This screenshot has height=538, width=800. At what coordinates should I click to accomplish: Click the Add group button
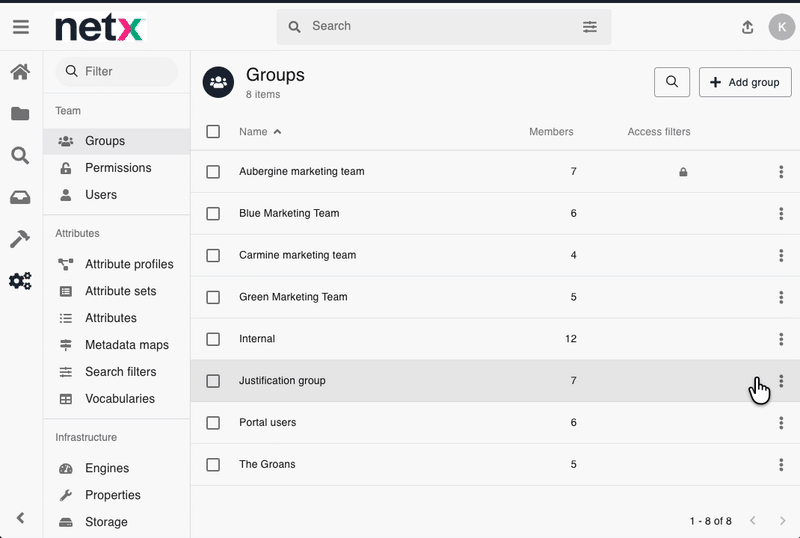pos(745,82)
